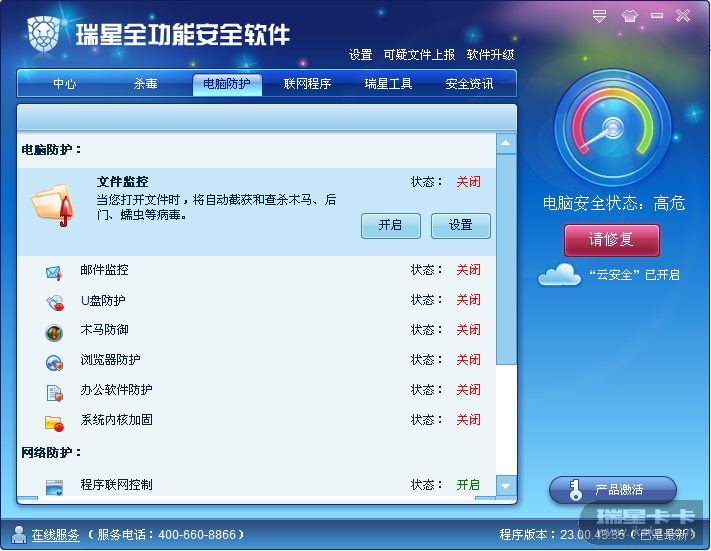Screen dimensions: 711x551
Task: Close the Rising security window
Action: [x=682, y=16]
